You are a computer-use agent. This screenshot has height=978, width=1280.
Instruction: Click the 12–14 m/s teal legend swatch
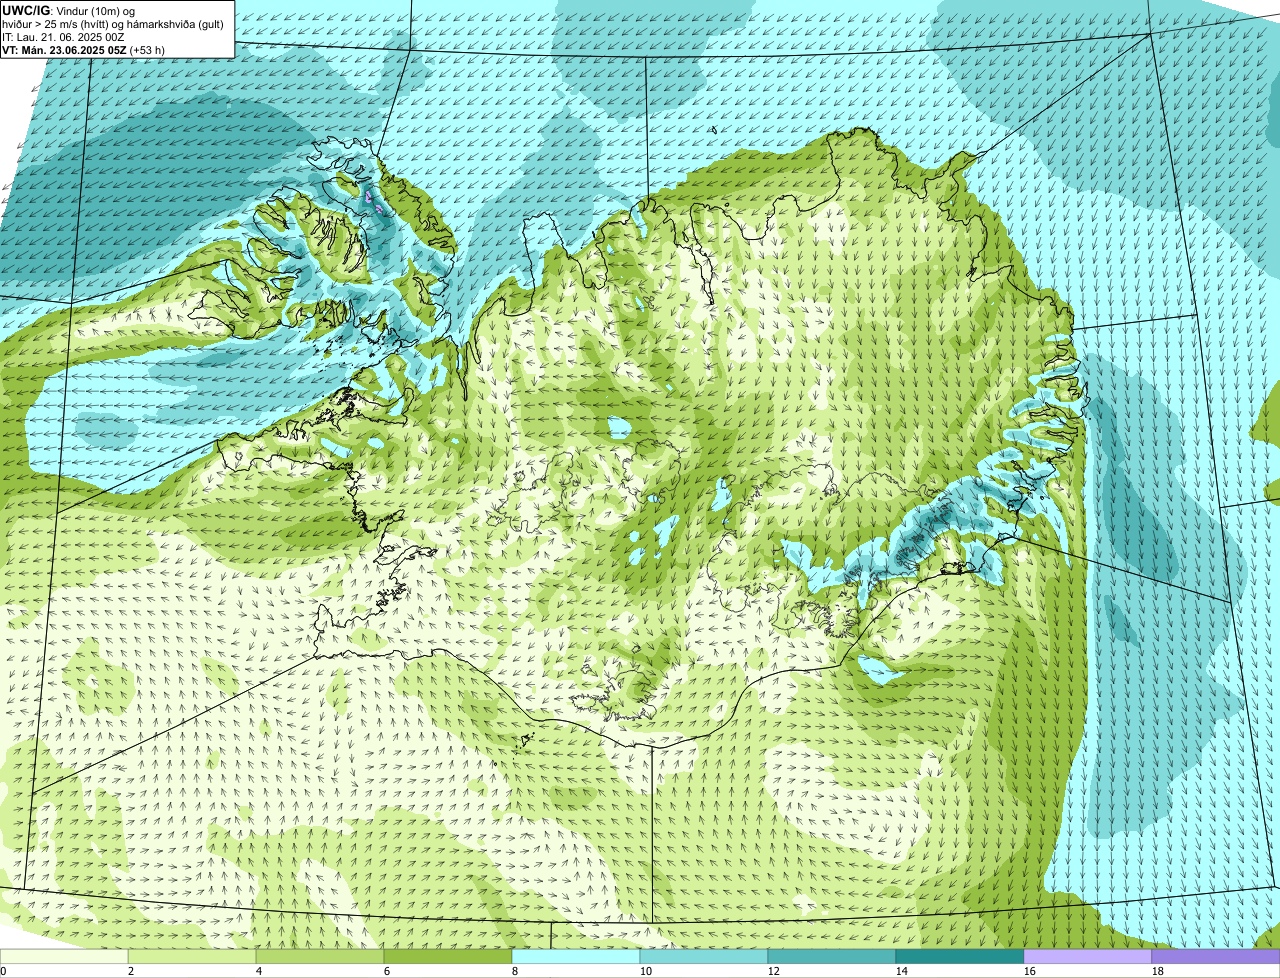pos(832,956)
